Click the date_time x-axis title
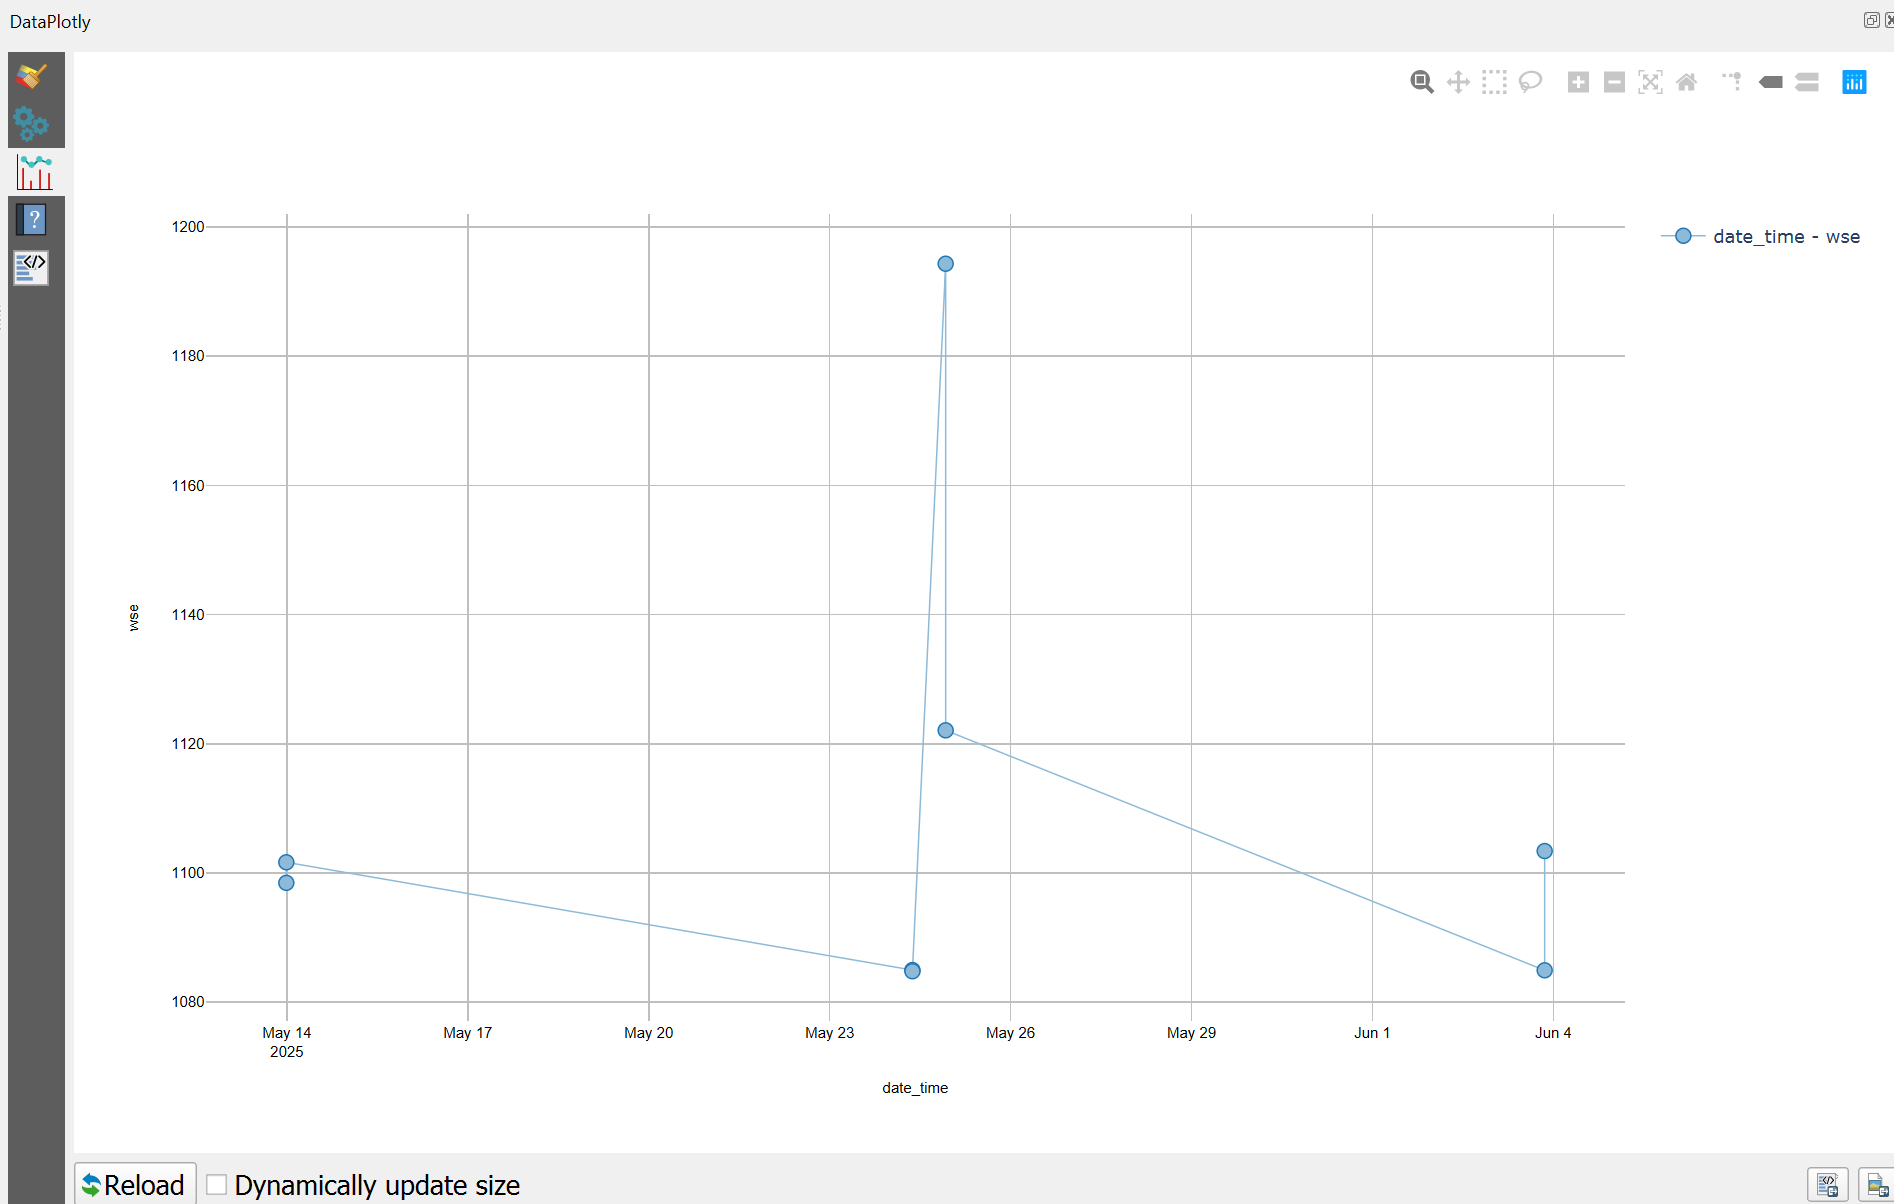The image size is (1894, 1204). pyautogui.click(x=915, y=1088)
